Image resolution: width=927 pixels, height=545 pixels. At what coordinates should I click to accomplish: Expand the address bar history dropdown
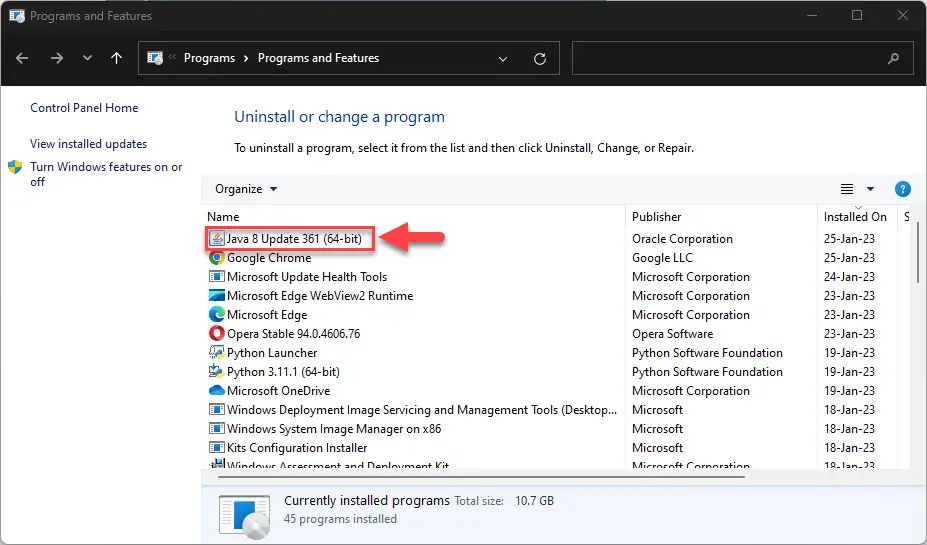(x=503, y=59)
